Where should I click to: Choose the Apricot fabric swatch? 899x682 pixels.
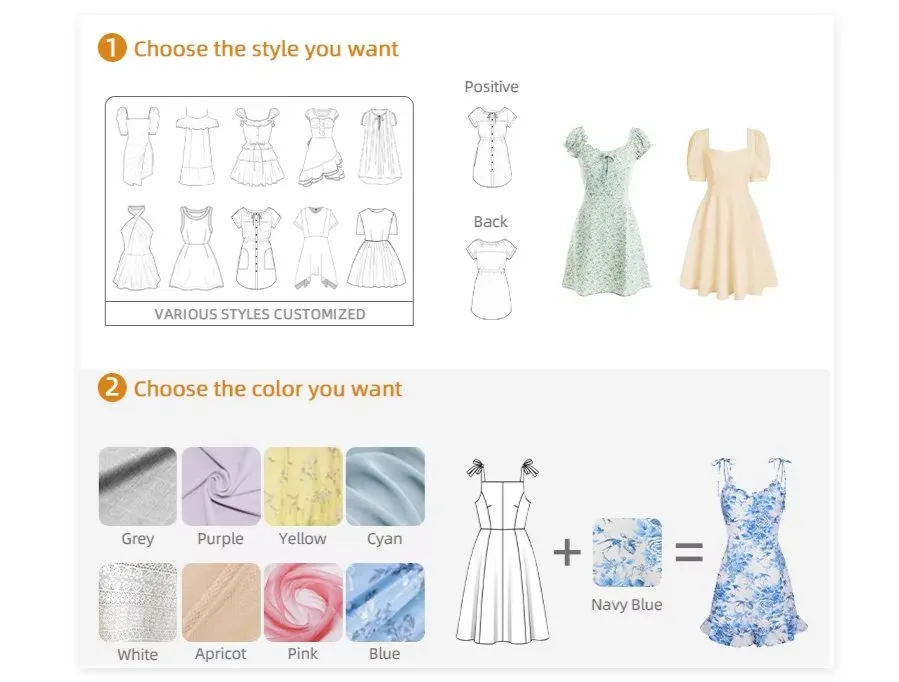click(x=221, y=602)
